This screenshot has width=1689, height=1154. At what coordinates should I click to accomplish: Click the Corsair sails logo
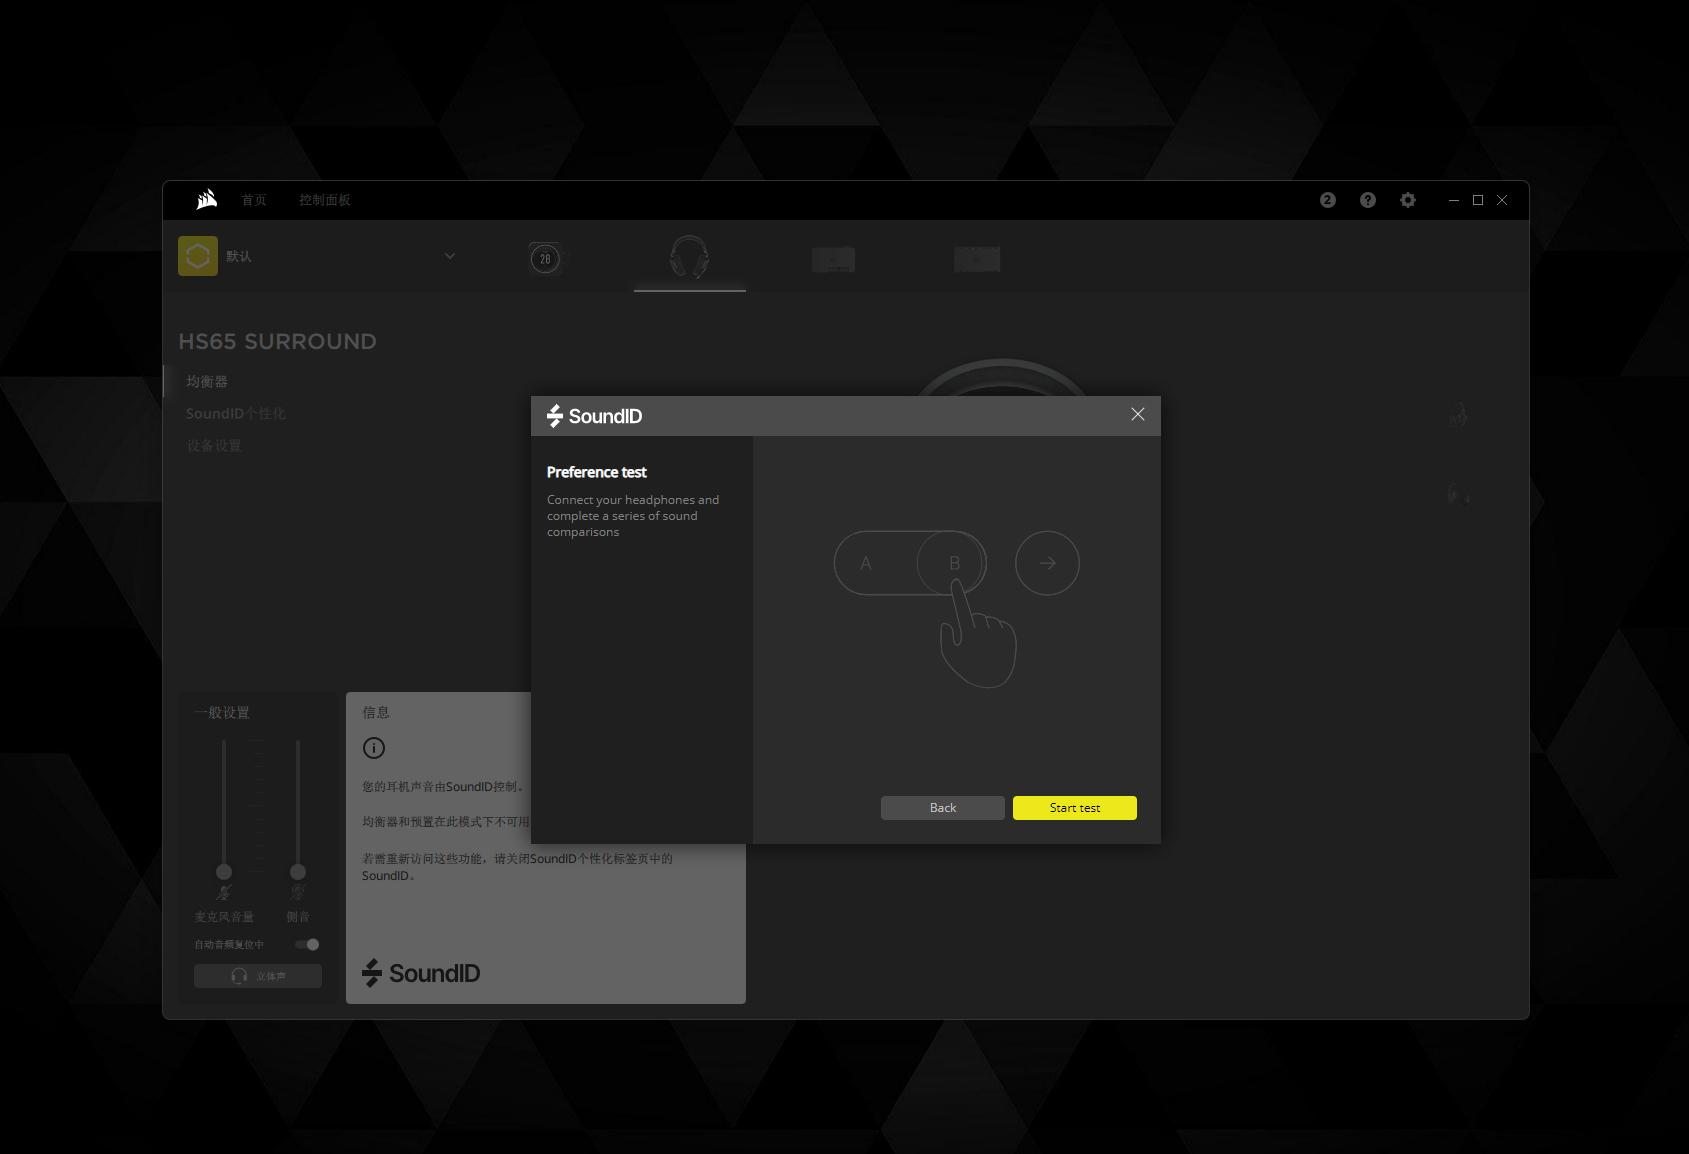[x=207, y=200]
